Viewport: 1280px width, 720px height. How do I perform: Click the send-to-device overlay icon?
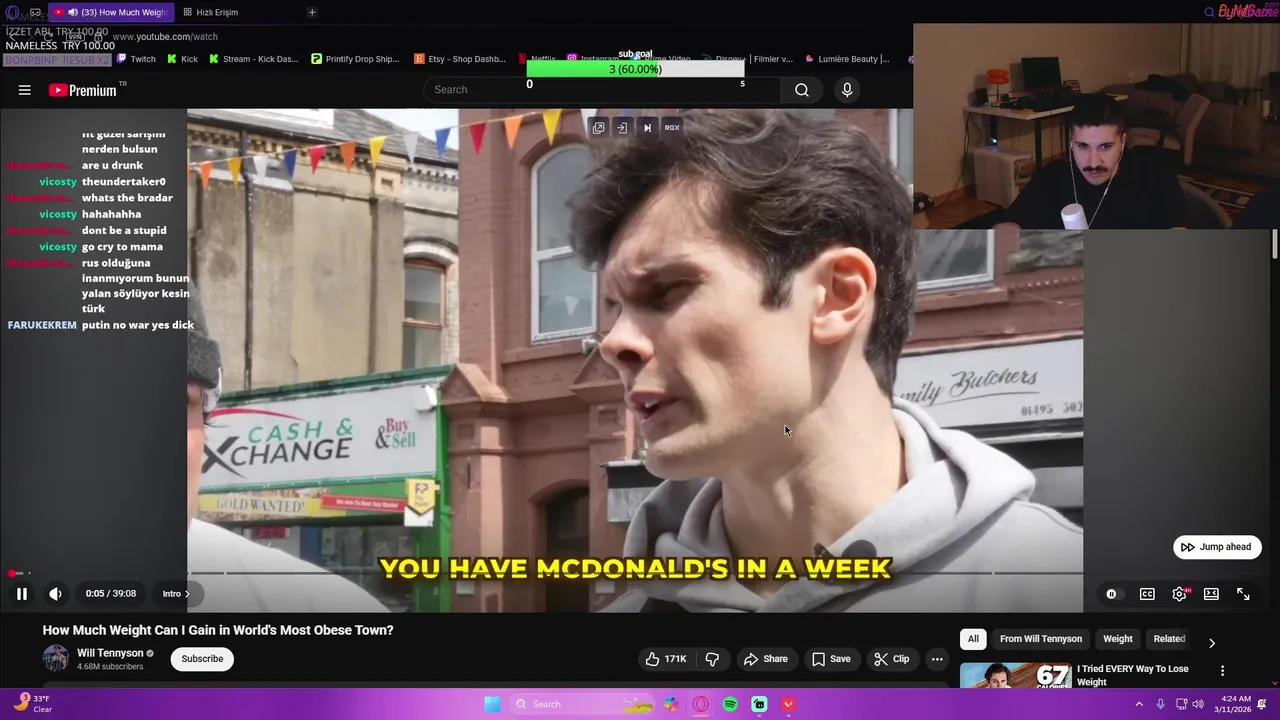tap(622, 127)
